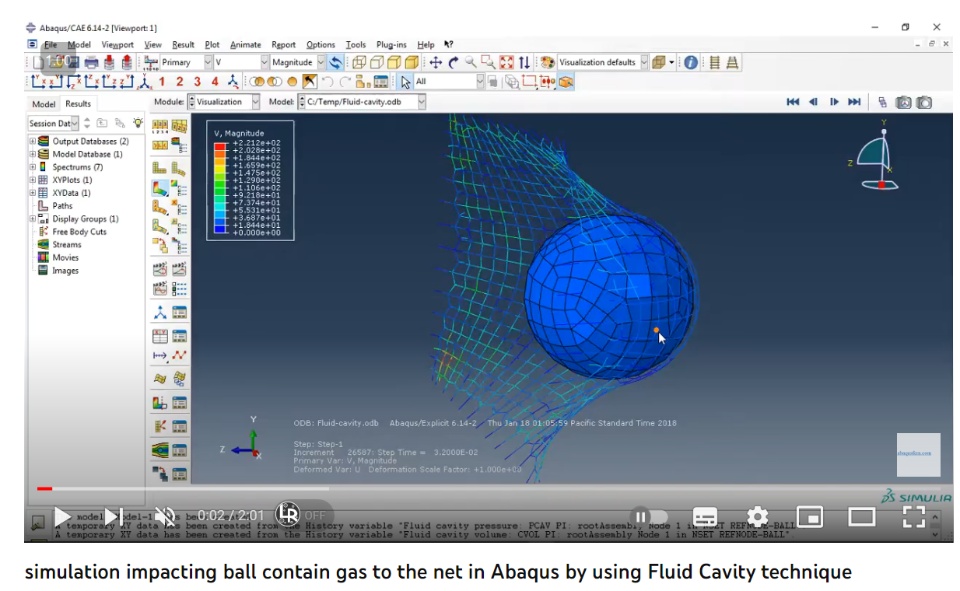Expand the Spectrums tree node
The image size is (960, 591).
32,167
